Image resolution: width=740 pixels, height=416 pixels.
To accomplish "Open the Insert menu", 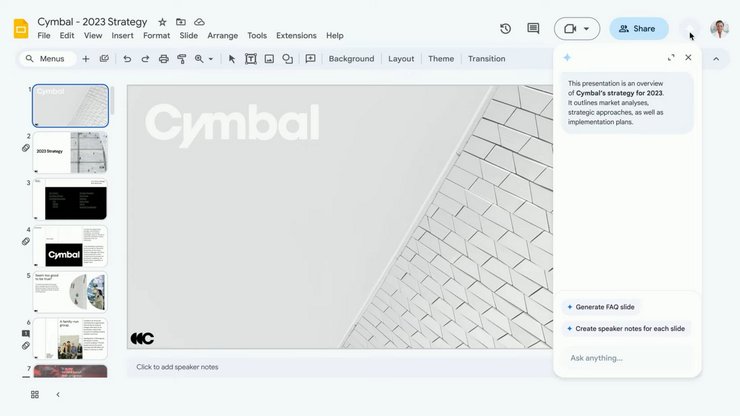I will point(122,36).
